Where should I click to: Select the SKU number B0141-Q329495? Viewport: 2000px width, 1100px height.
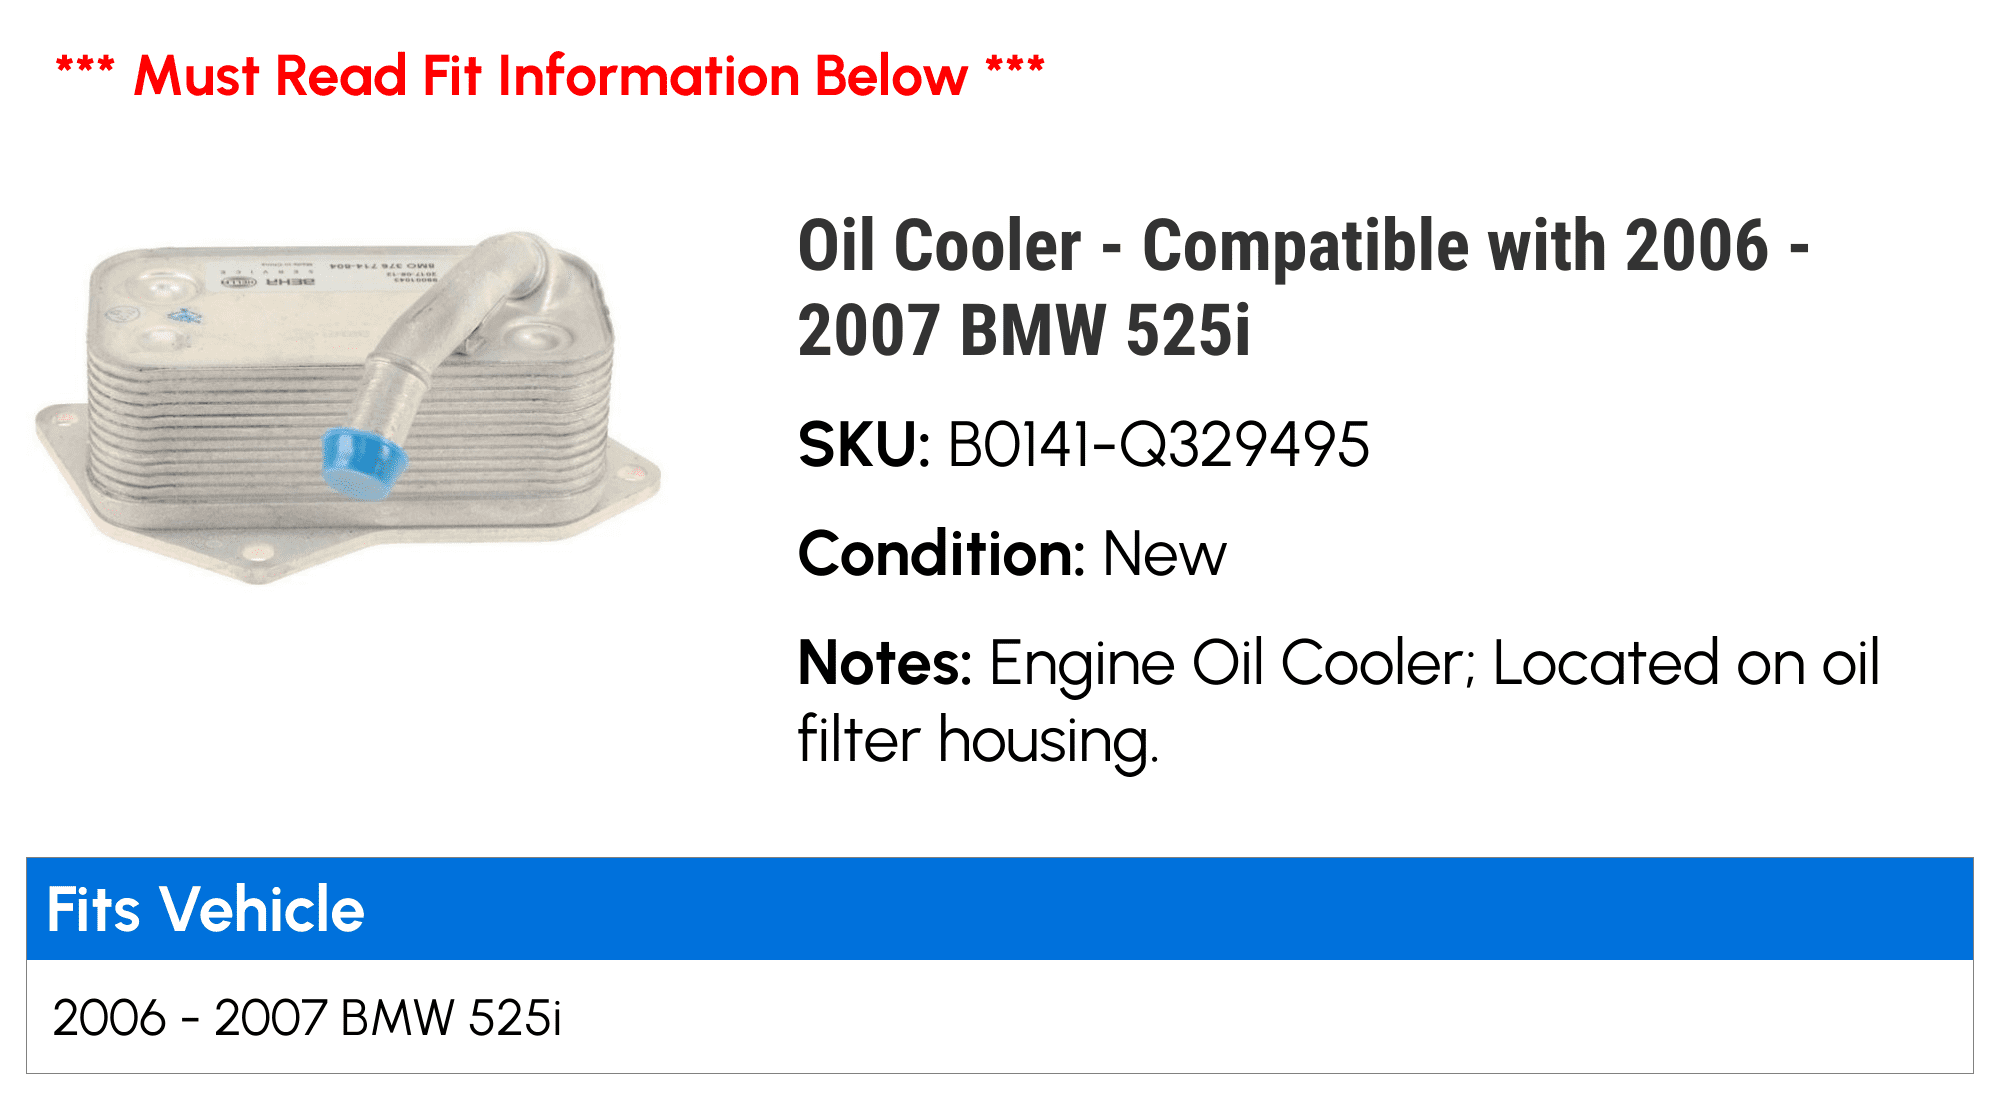click(x=1158, y=445)
